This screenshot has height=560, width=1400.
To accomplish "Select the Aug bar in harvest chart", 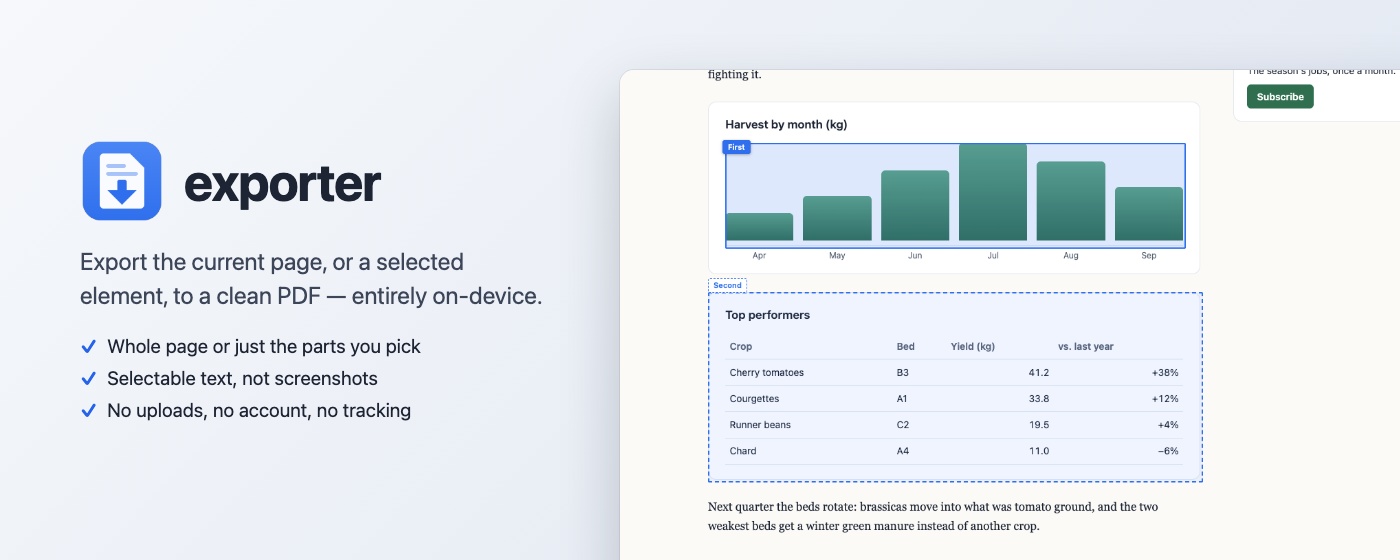I will click(1071, 201).
